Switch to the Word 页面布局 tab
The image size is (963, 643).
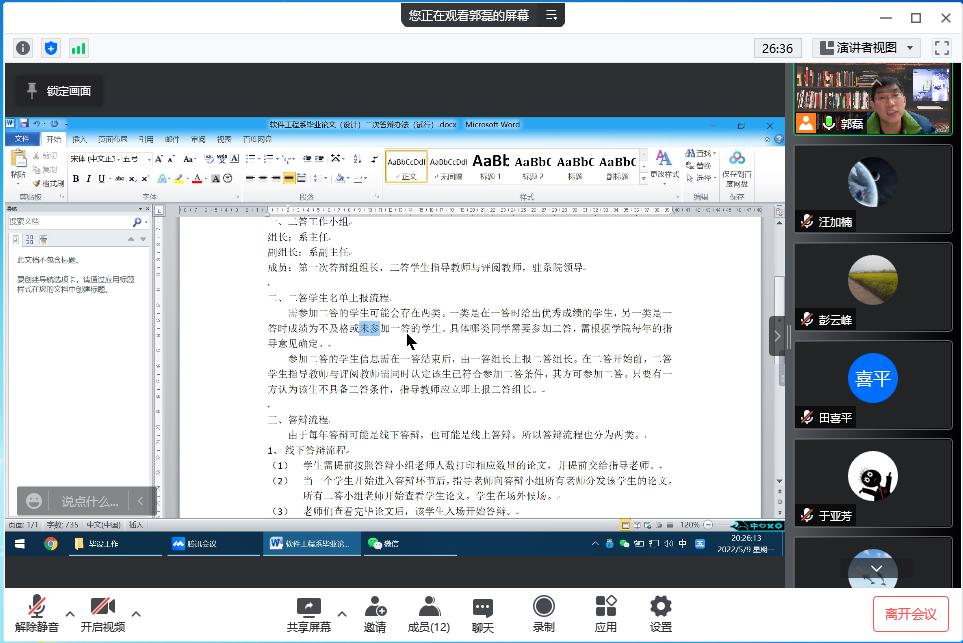[112, 139]
